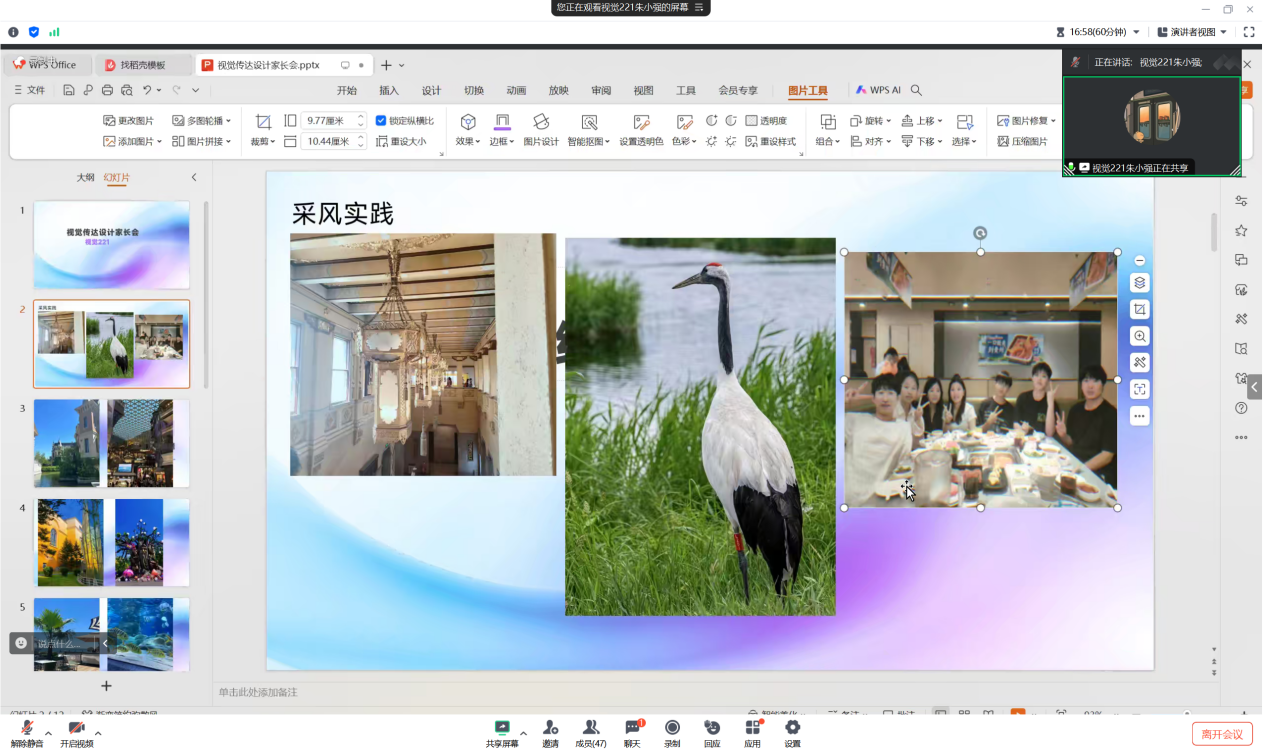
Task: Click the compress picture (压缩图片) button
Action: click(1022, 142)
